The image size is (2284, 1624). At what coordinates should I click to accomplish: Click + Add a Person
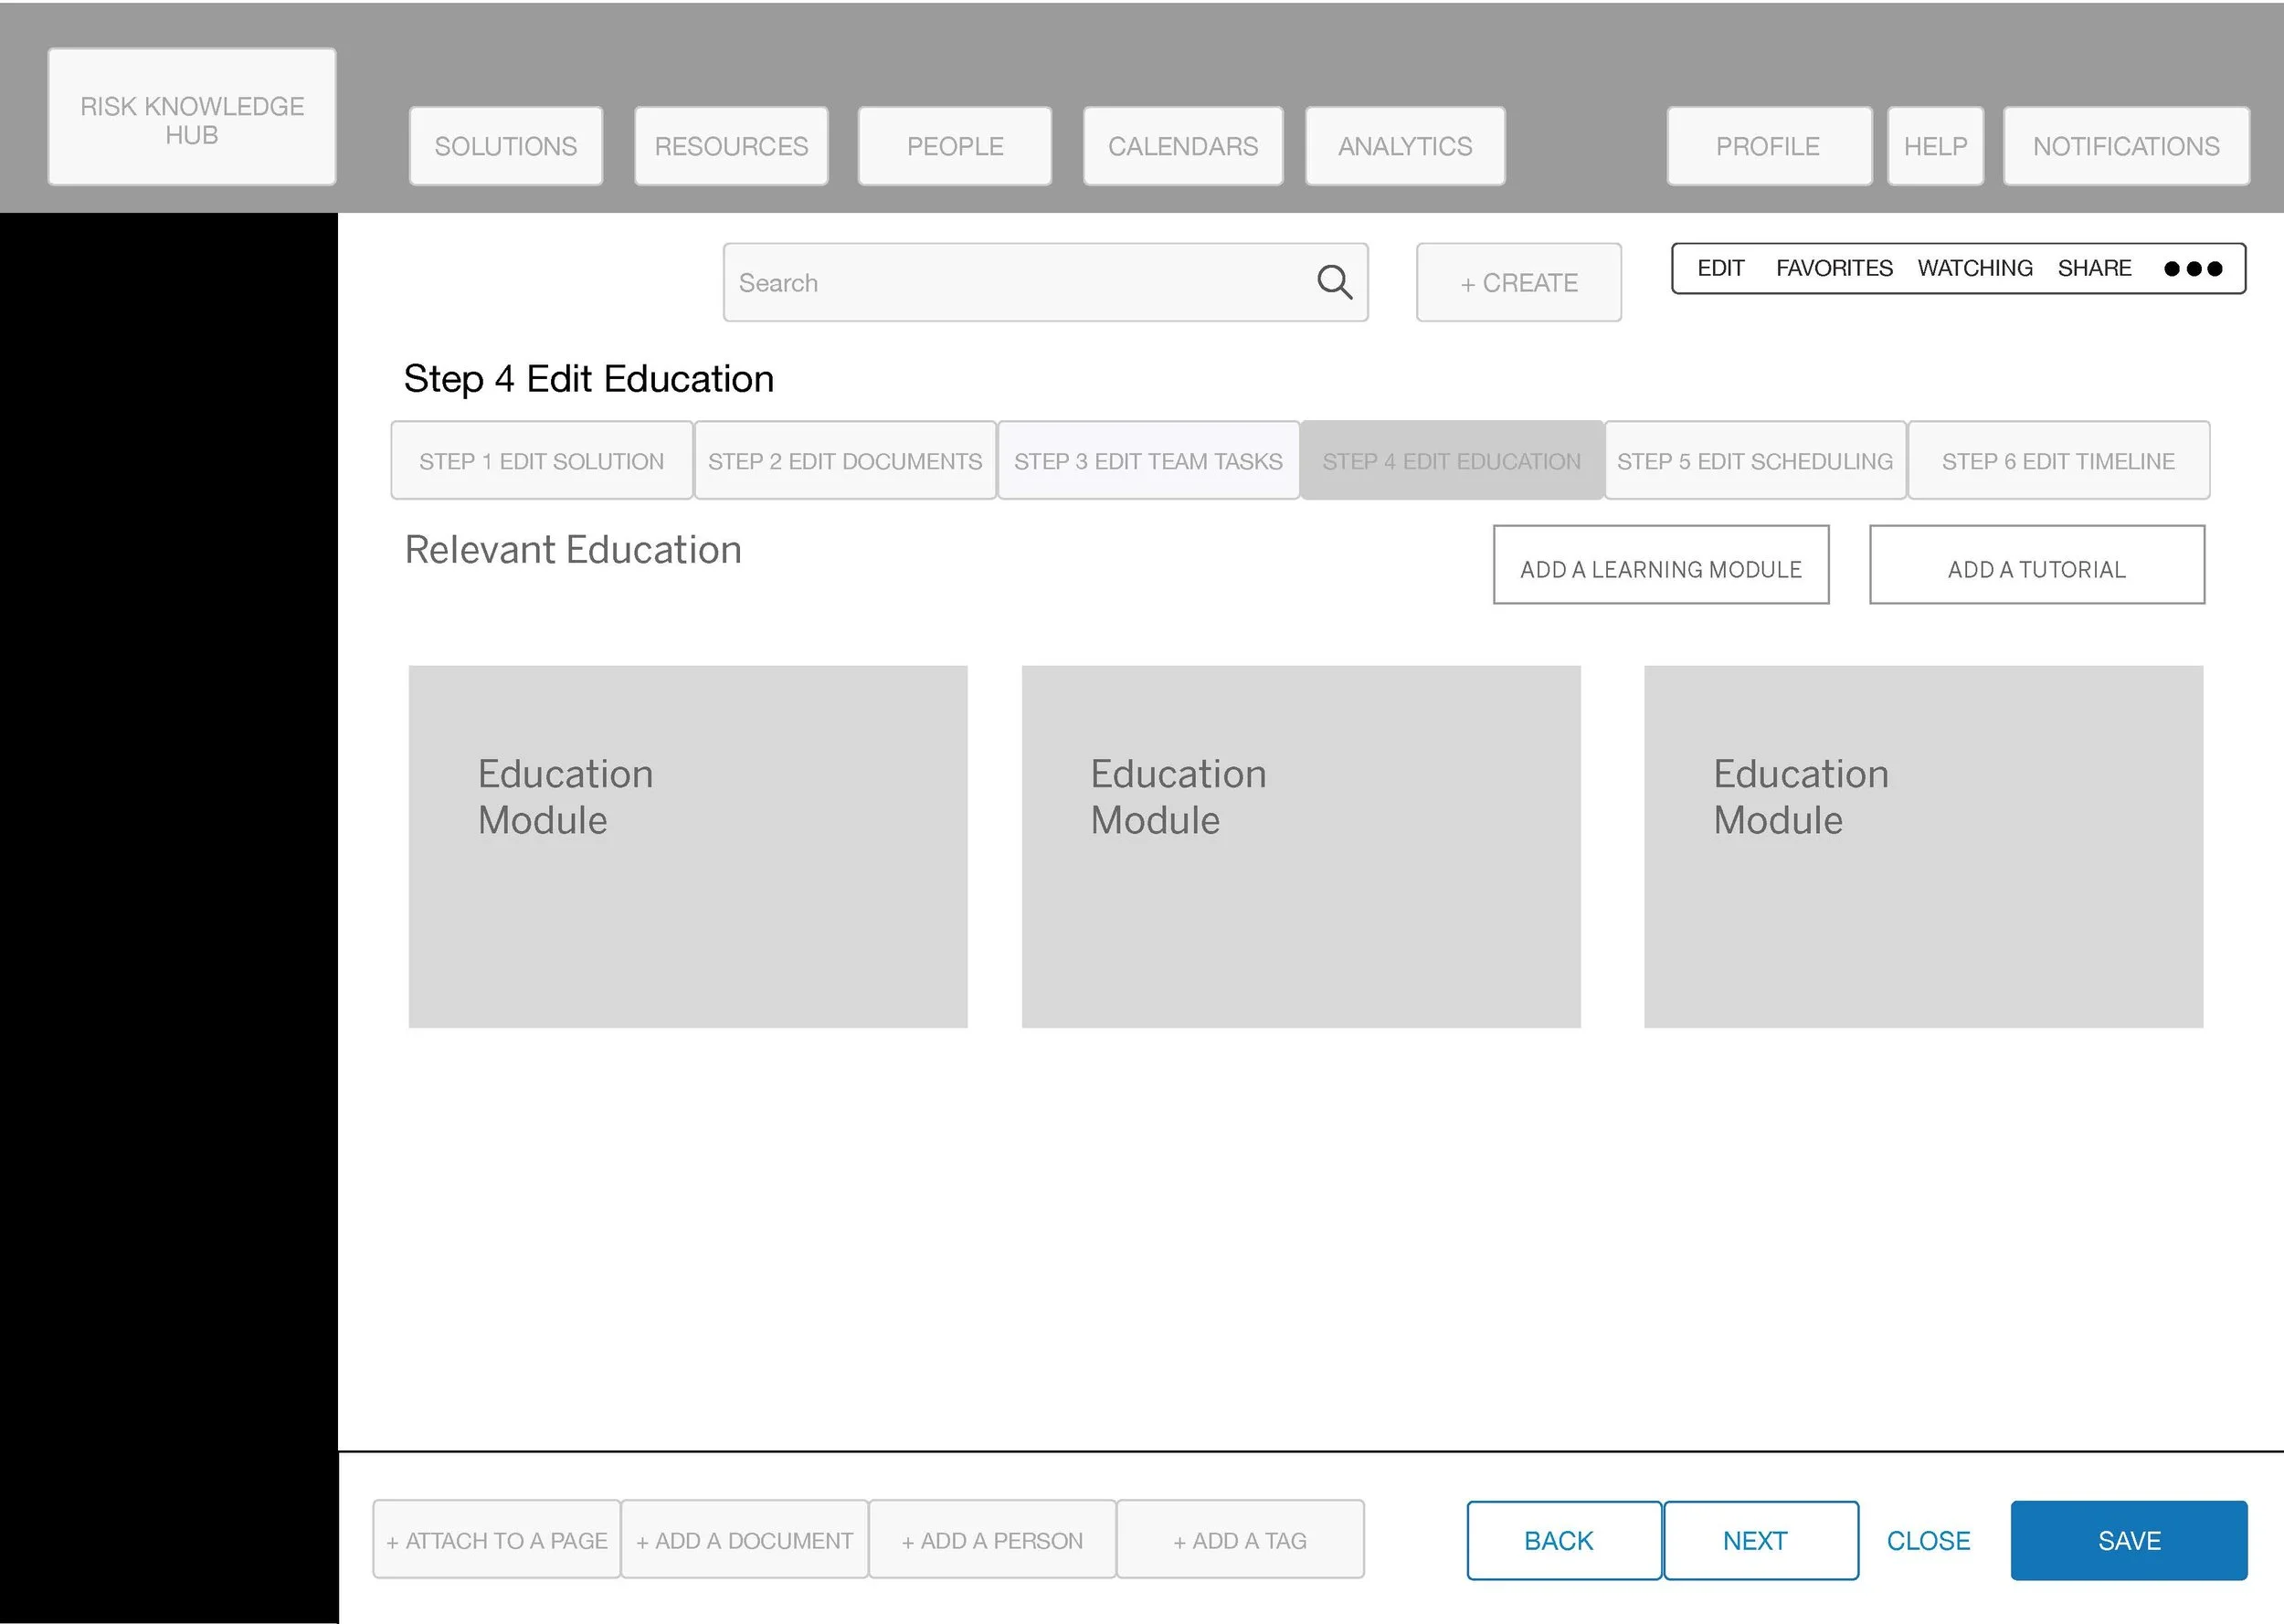(992, 1540)
